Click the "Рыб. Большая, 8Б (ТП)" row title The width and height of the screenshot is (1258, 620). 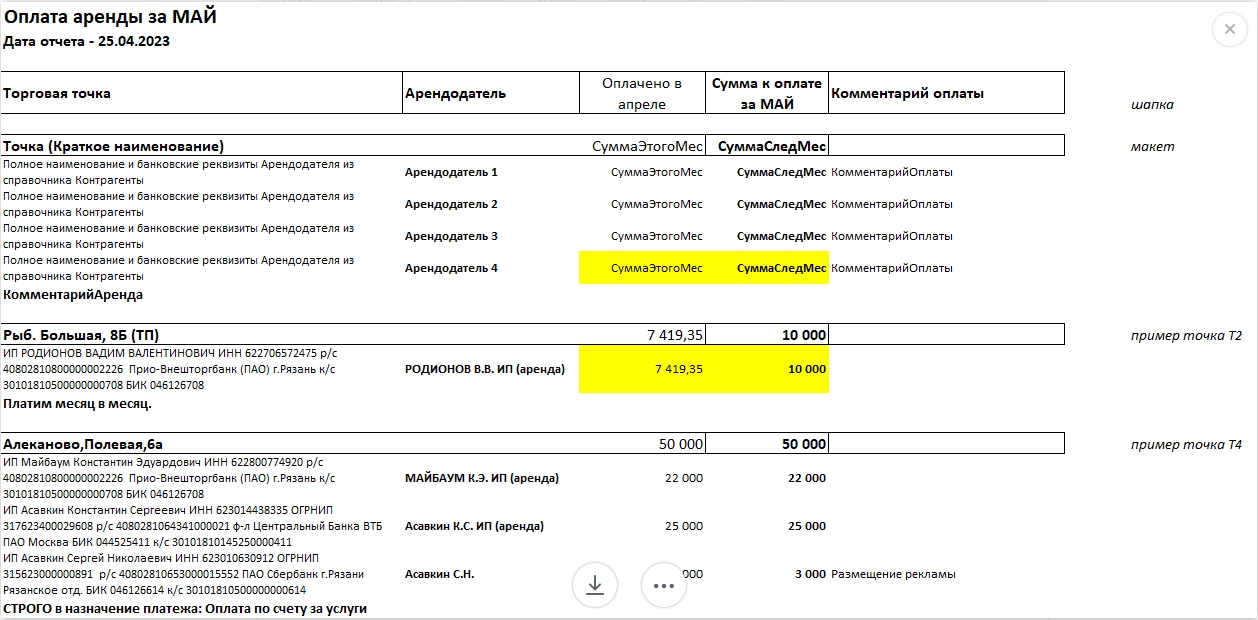coord(81,335)
